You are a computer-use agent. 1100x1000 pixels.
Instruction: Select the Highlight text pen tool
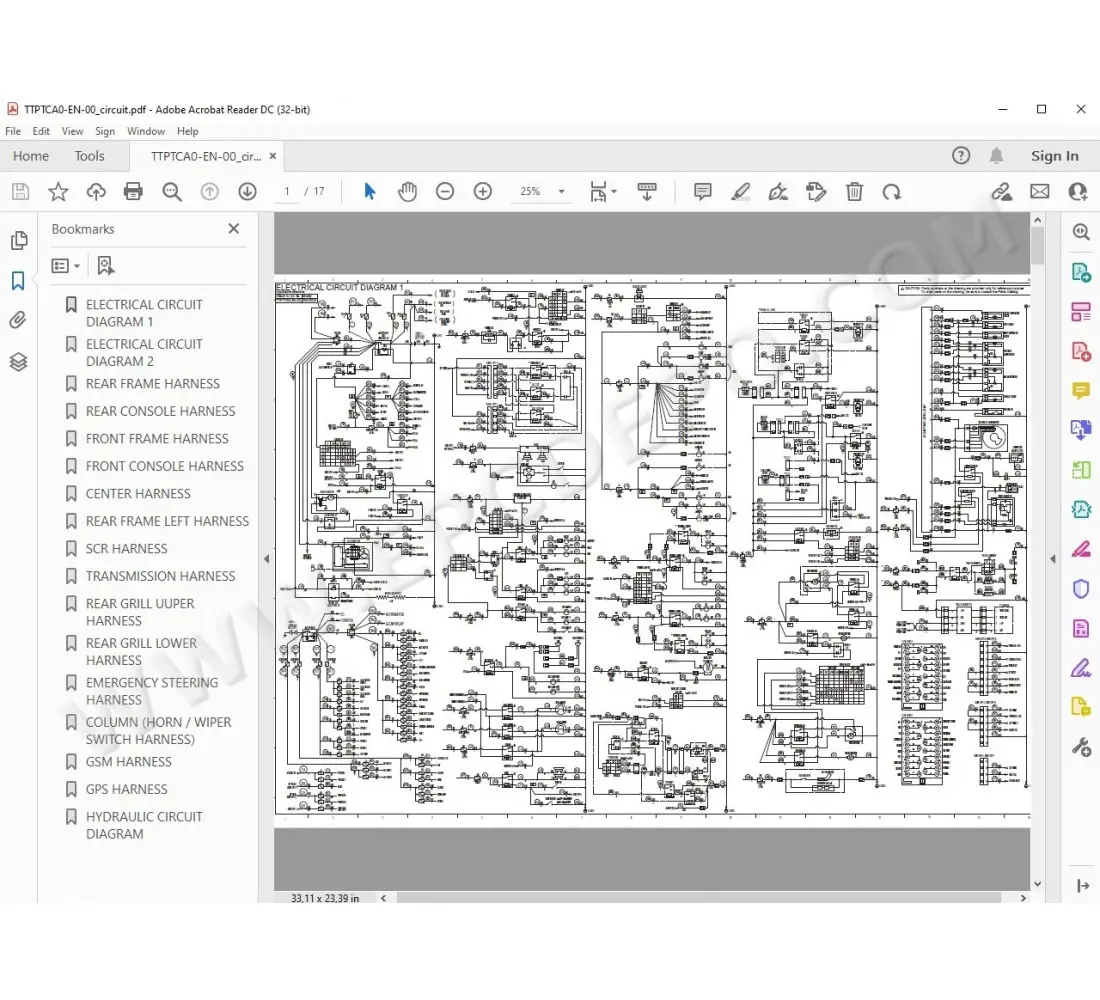740,191
